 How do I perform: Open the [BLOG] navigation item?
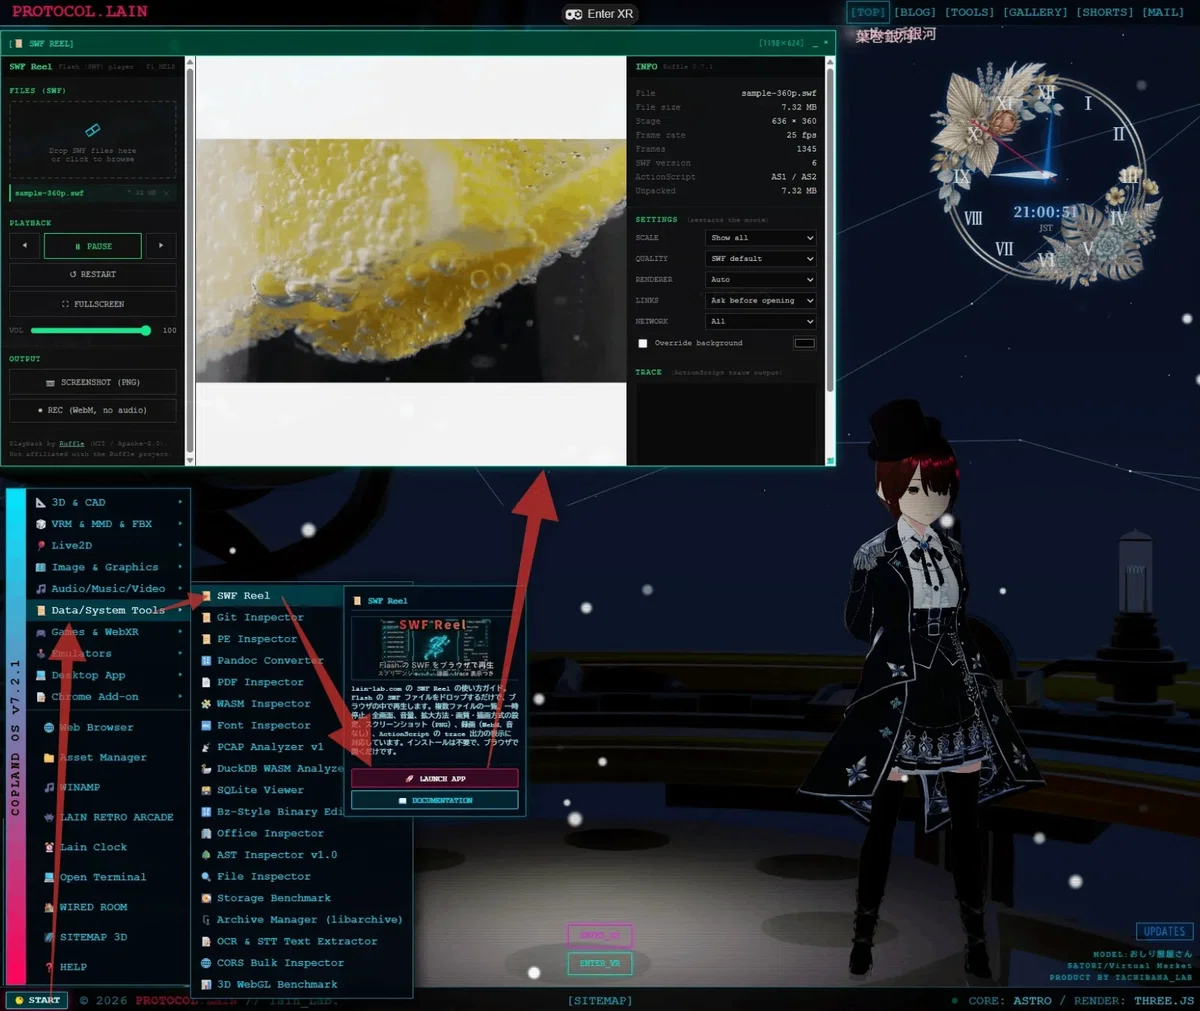[915, 12]
